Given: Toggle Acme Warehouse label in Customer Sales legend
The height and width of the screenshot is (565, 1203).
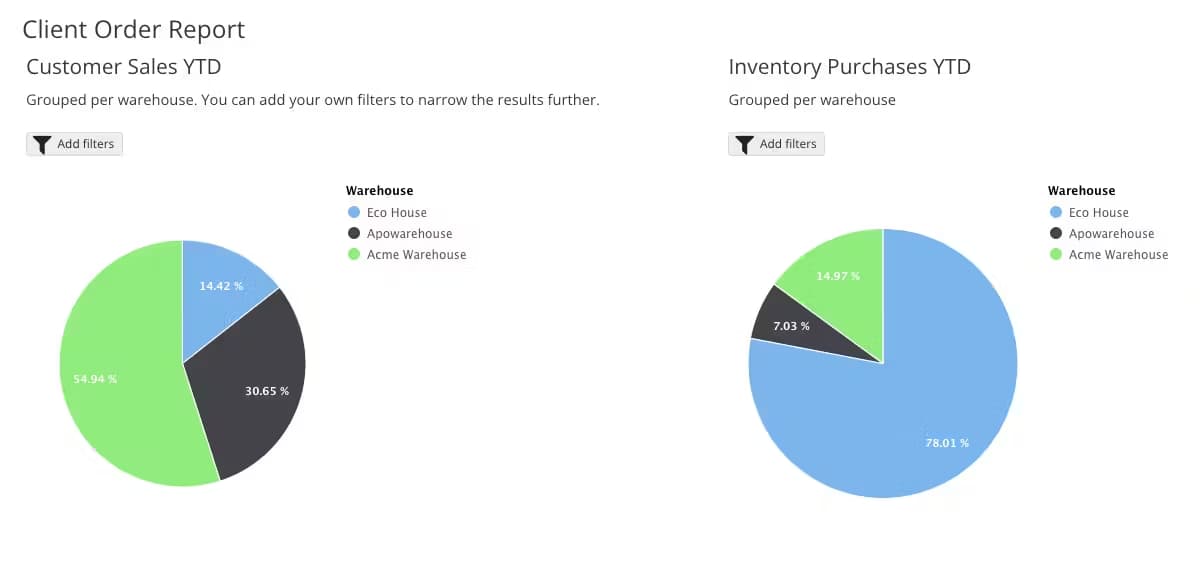Looking at the screenshot, I should [x=416, y=255].
